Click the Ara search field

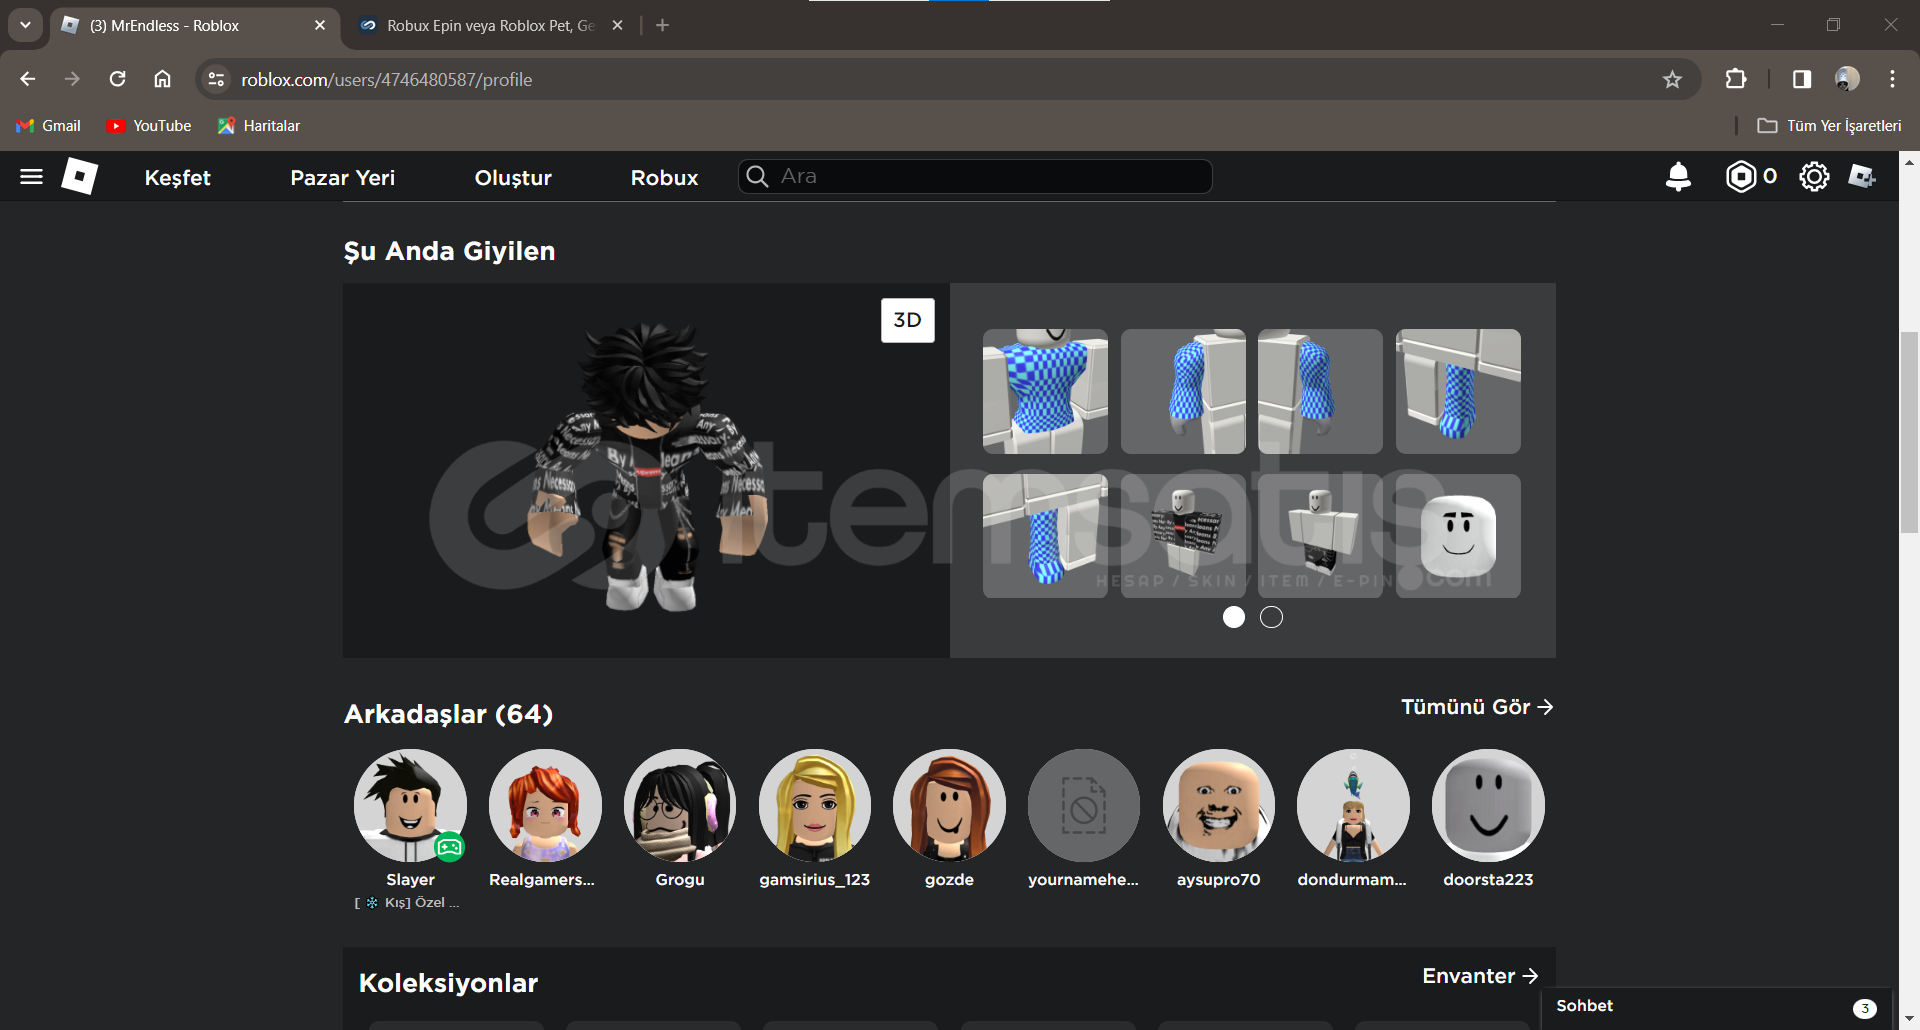coord(975,177)
